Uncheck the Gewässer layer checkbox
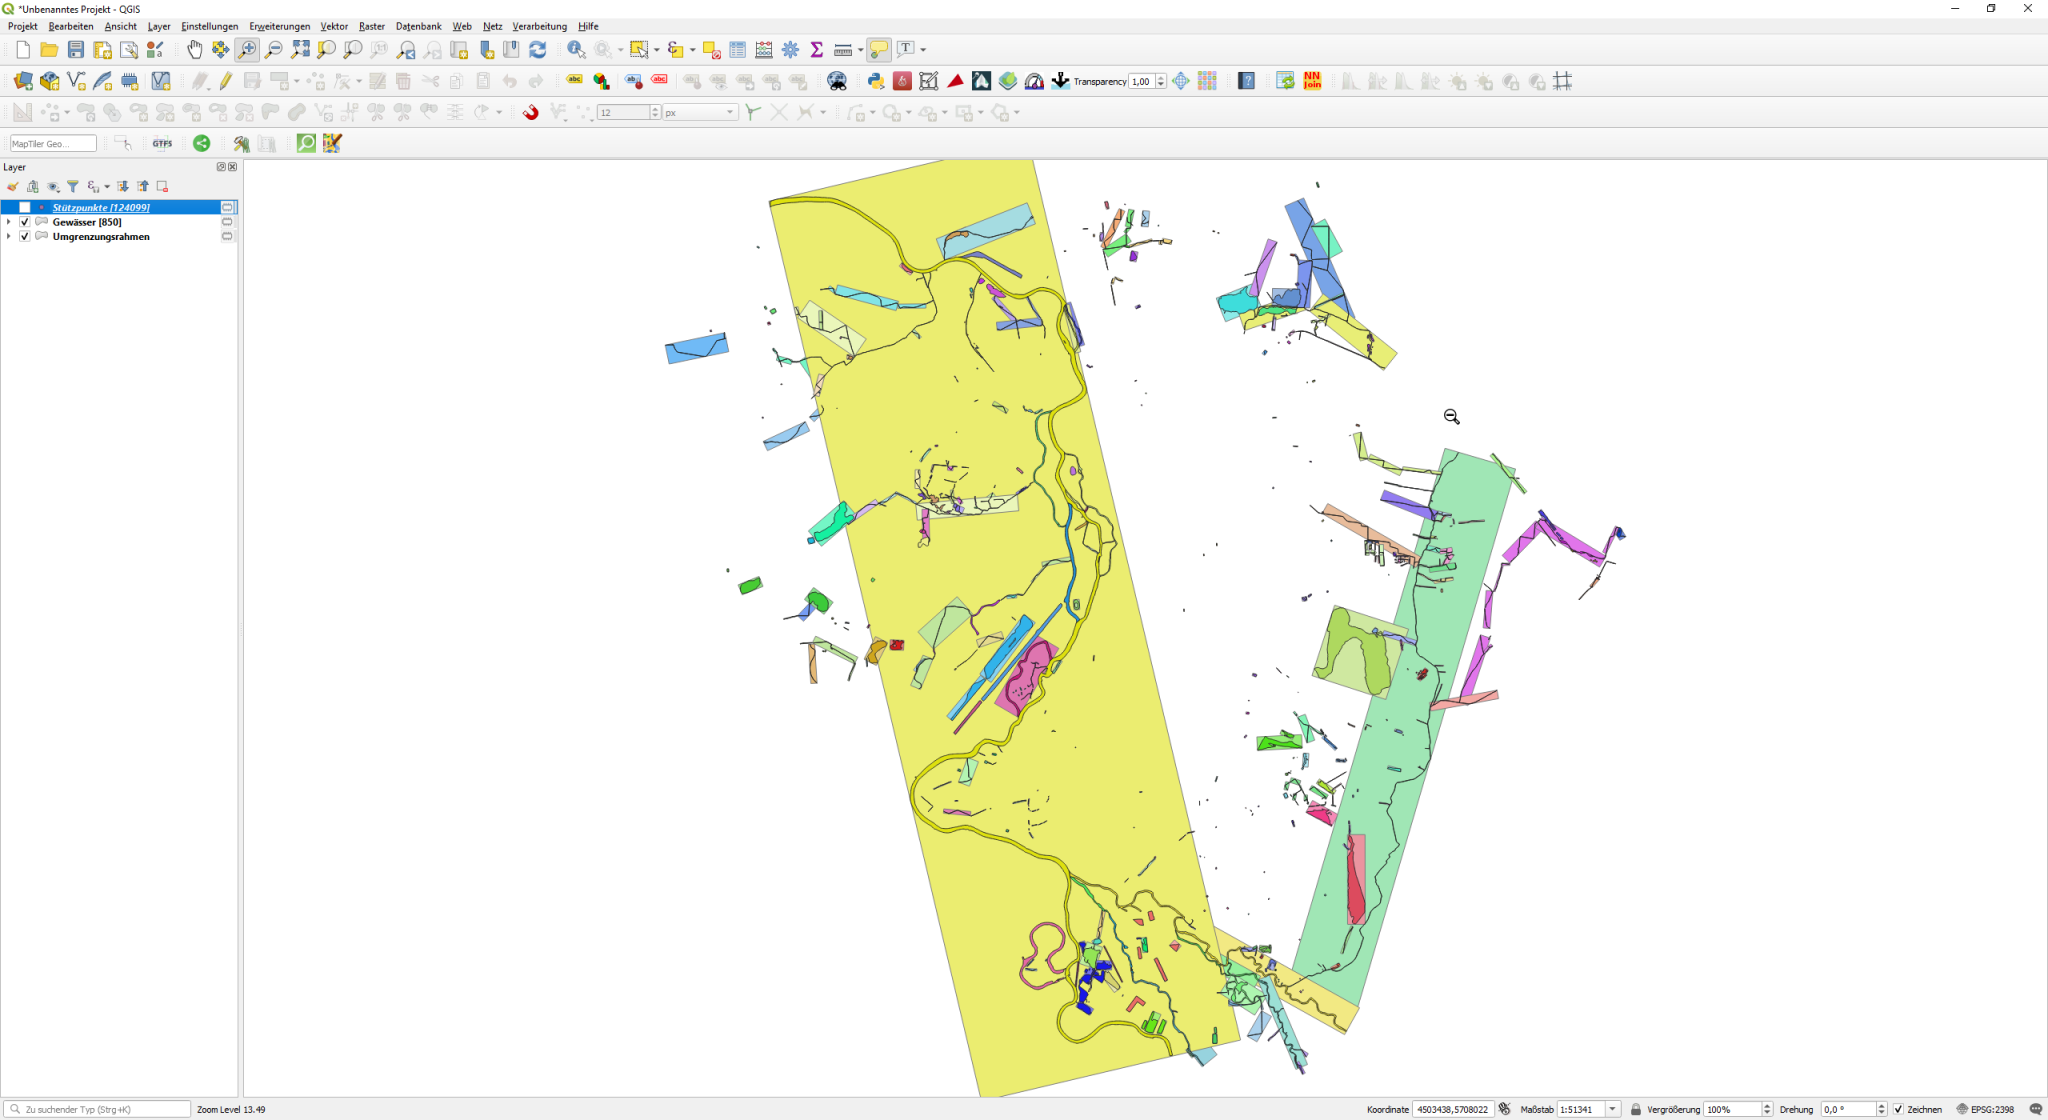The width and height of the screenshot is (2048, 1120). [x=24, y=221]
